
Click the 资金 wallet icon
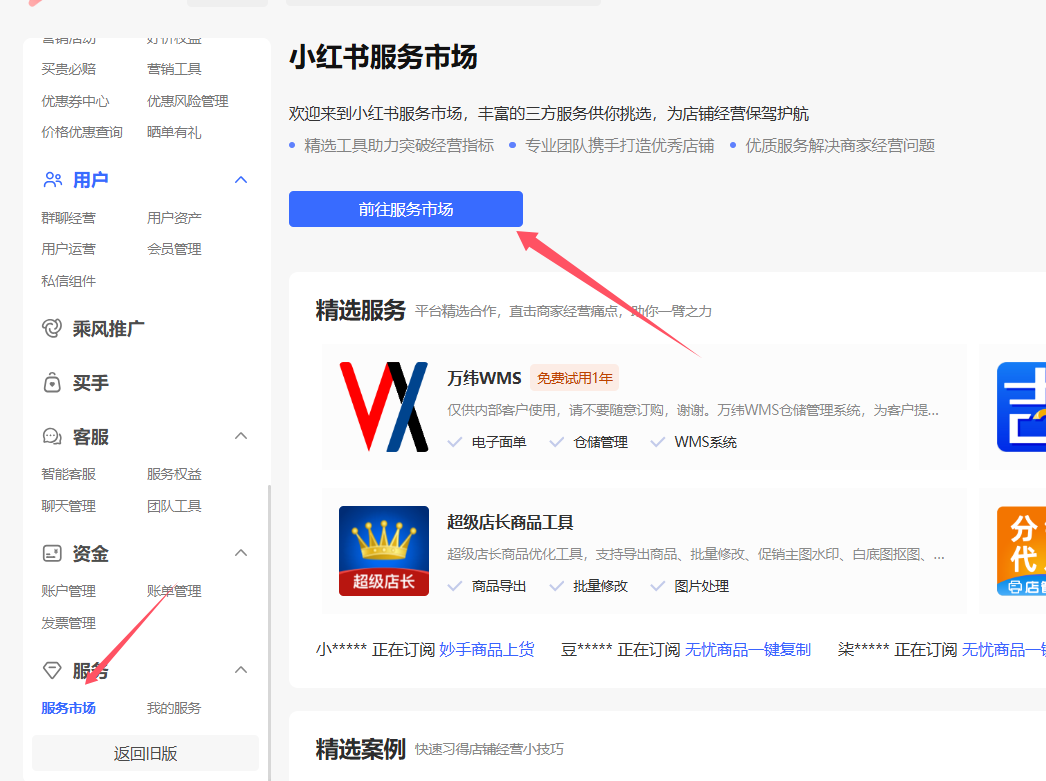[52, 553]
